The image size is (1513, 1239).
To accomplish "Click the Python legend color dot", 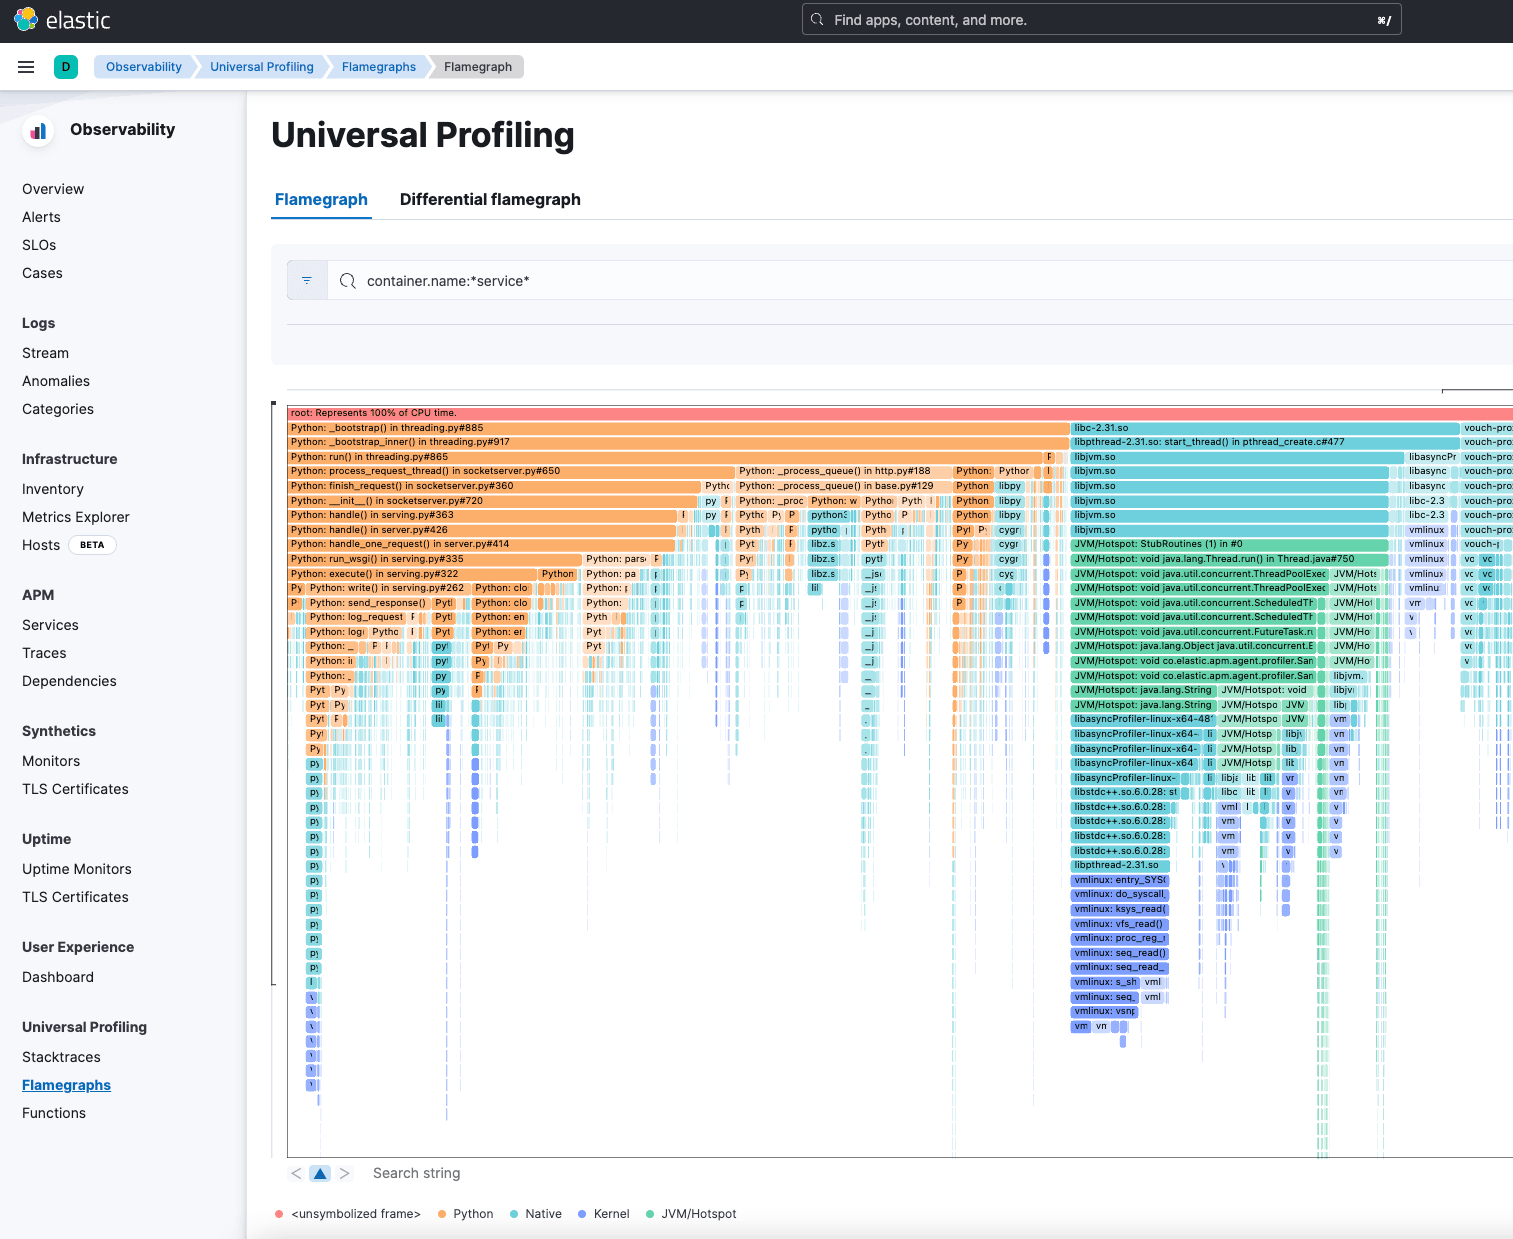I will pyautogui.click(x=442, y=1214).
